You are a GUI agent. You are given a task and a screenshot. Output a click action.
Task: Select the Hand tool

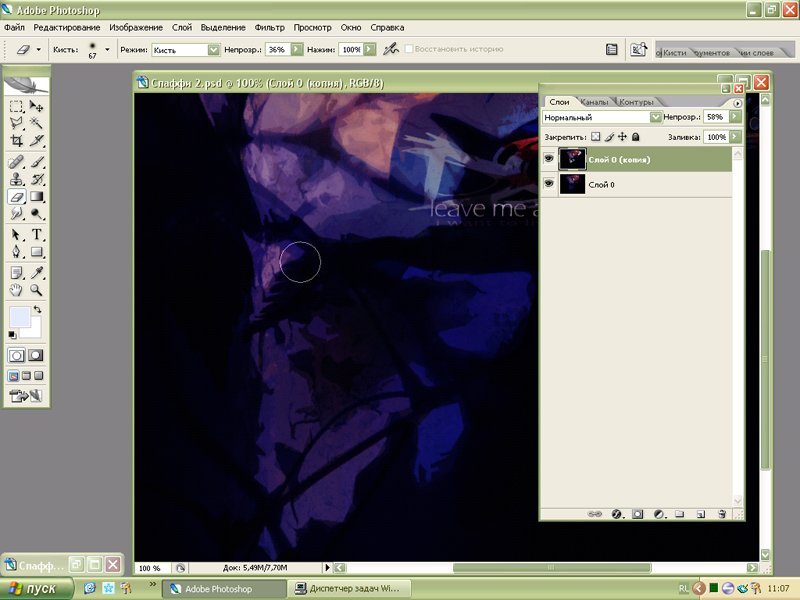(17, 290)
